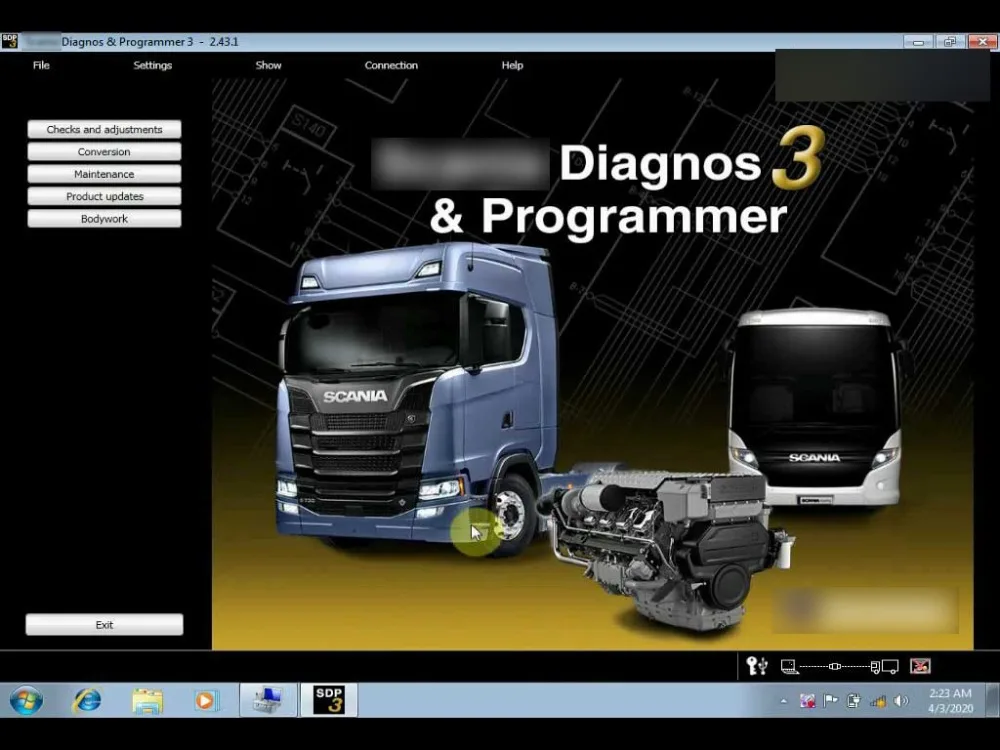
Task: Click the computer-to-vehicle connection status icon
Action: 839,666
